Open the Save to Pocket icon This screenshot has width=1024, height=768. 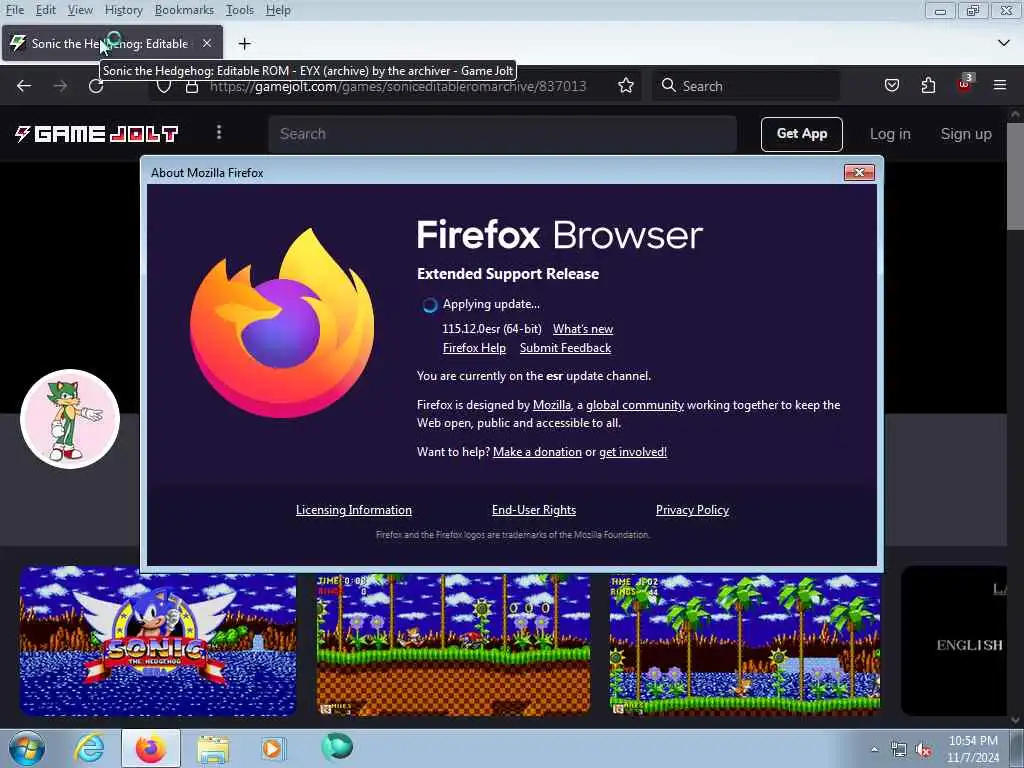891,86
